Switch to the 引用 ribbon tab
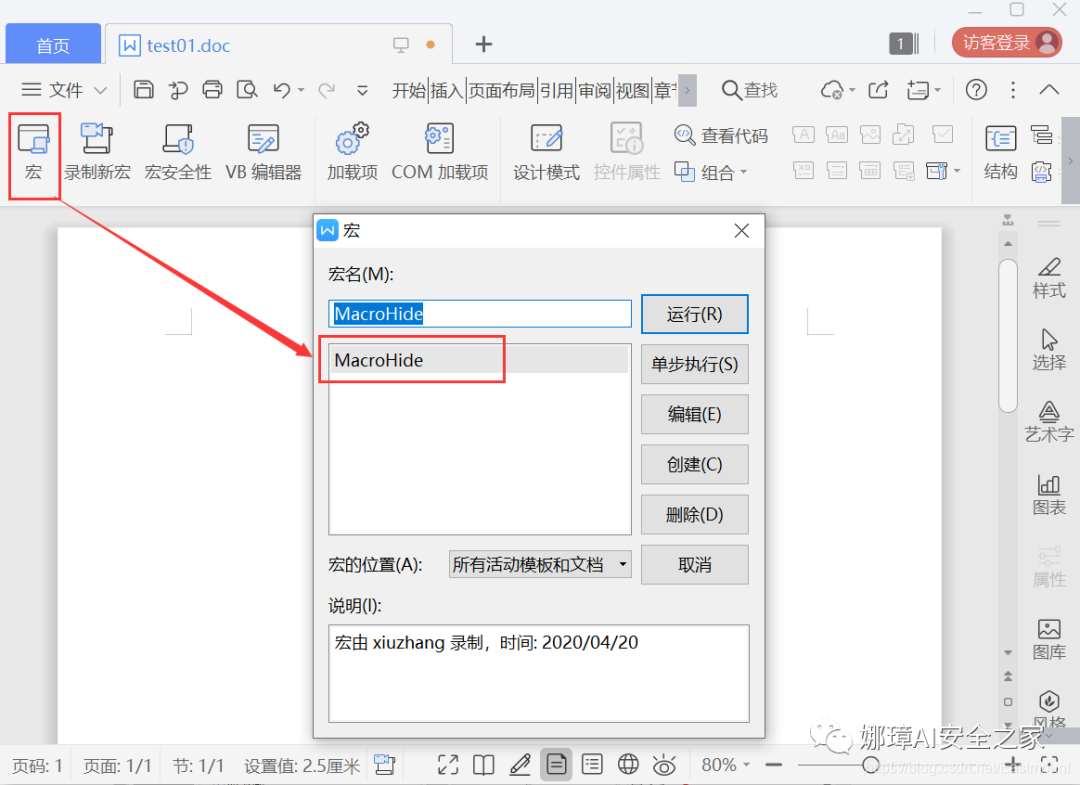 point(557,90)
